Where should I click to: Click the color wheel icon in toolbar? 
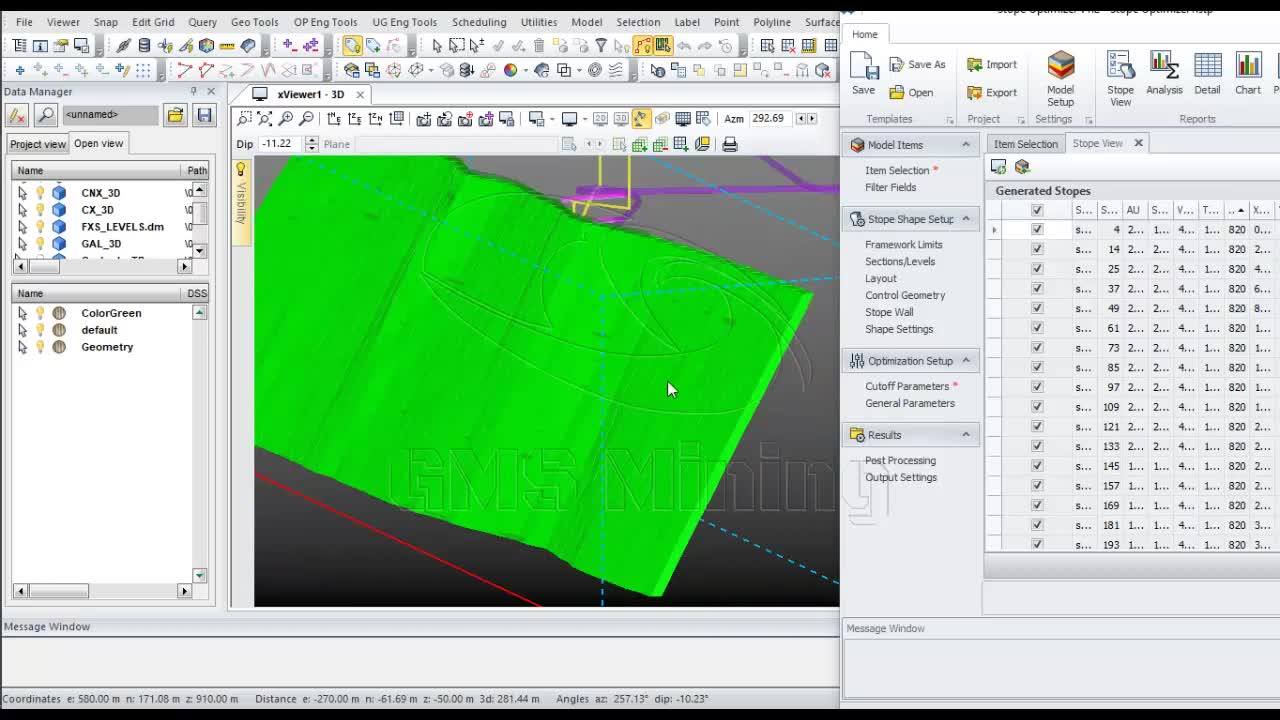pos(510,70)
